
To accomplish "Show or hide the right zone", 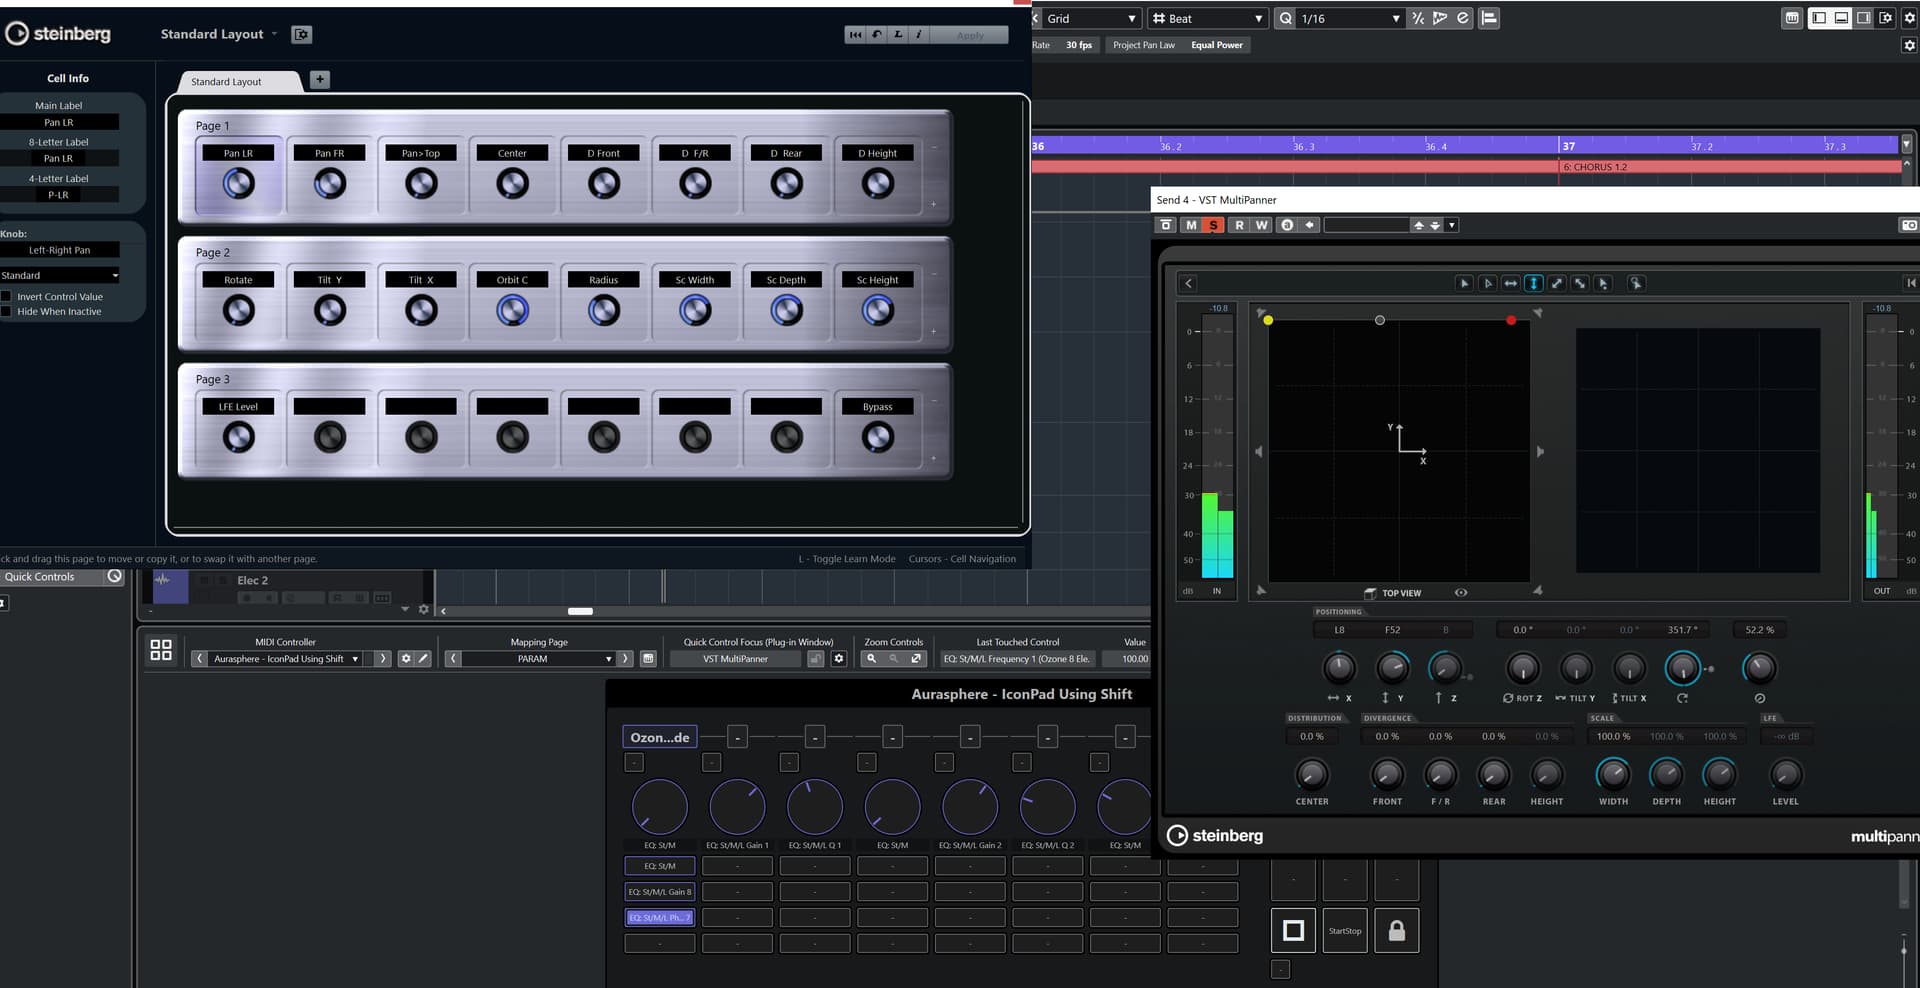I will 1863,18.
